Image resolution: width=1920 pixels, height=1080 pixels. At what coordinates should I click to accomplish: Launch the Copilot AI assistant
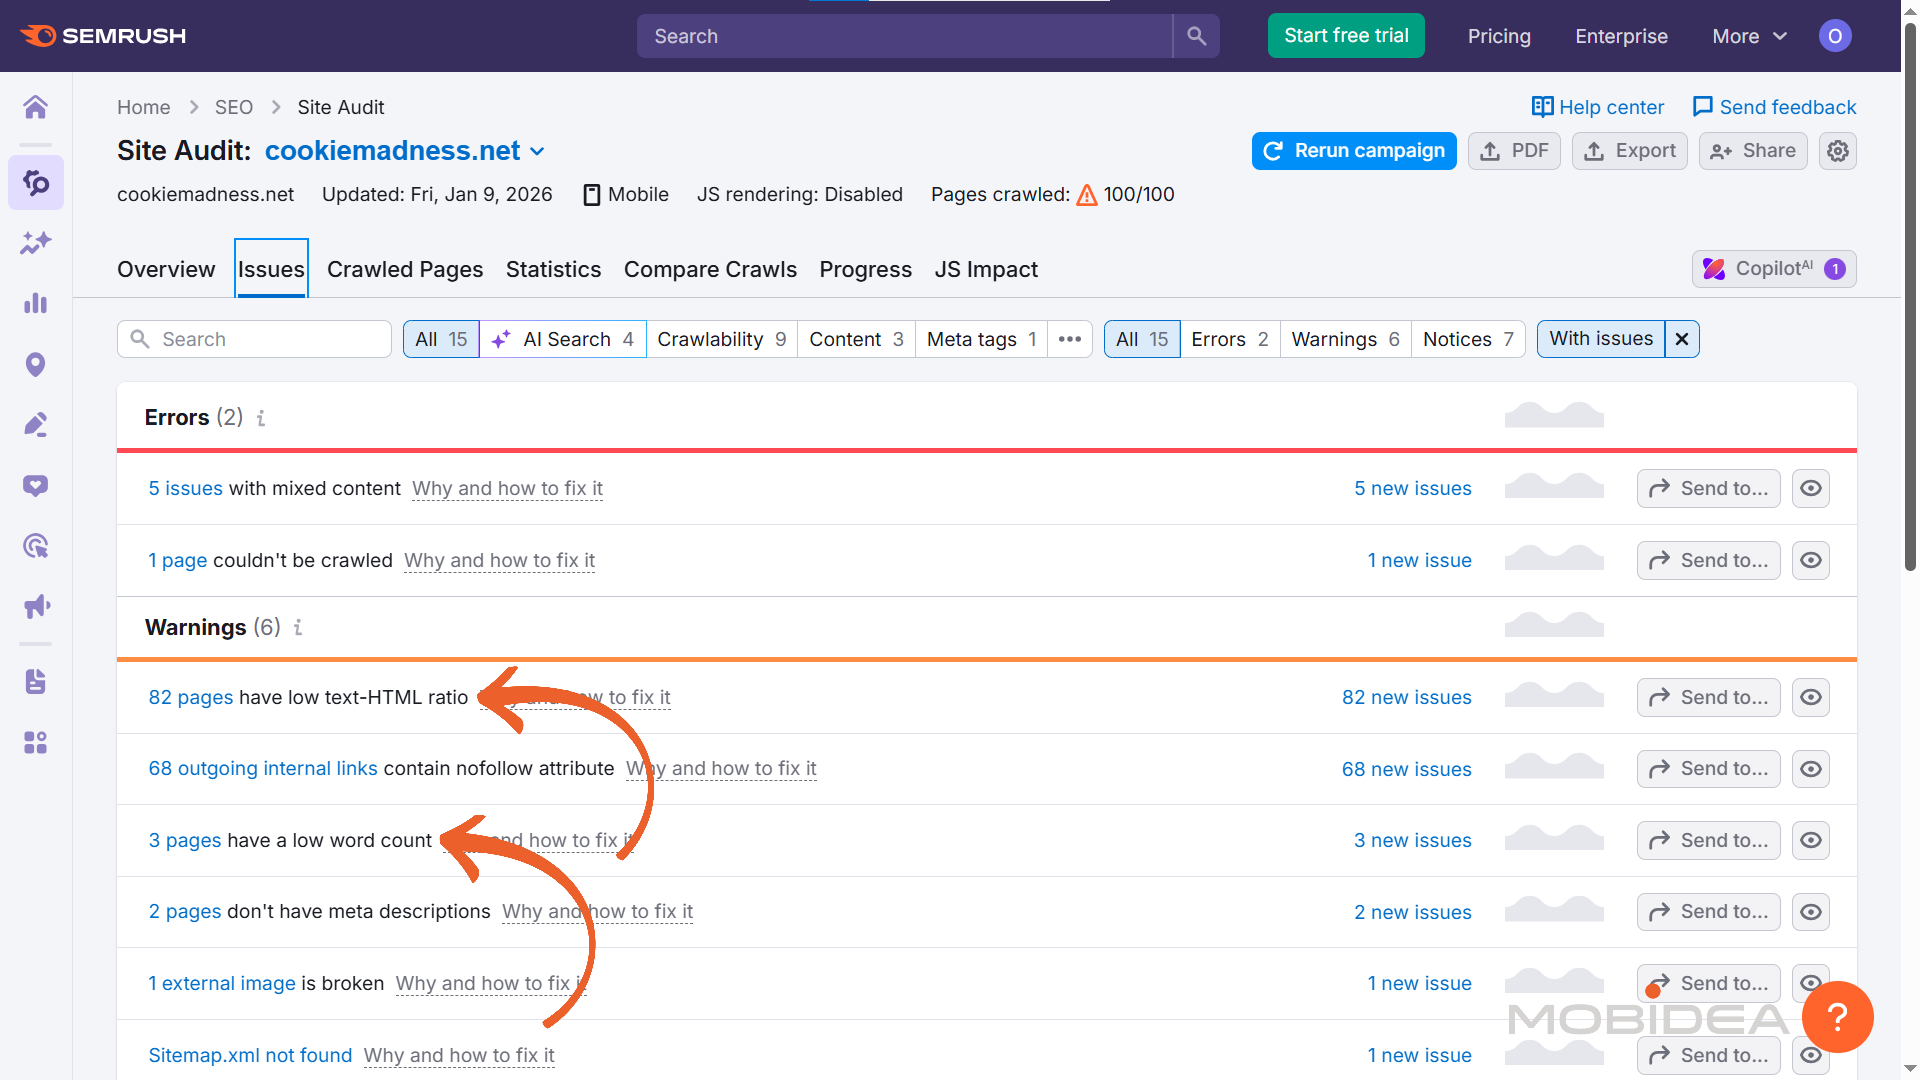click(1773, 268)
